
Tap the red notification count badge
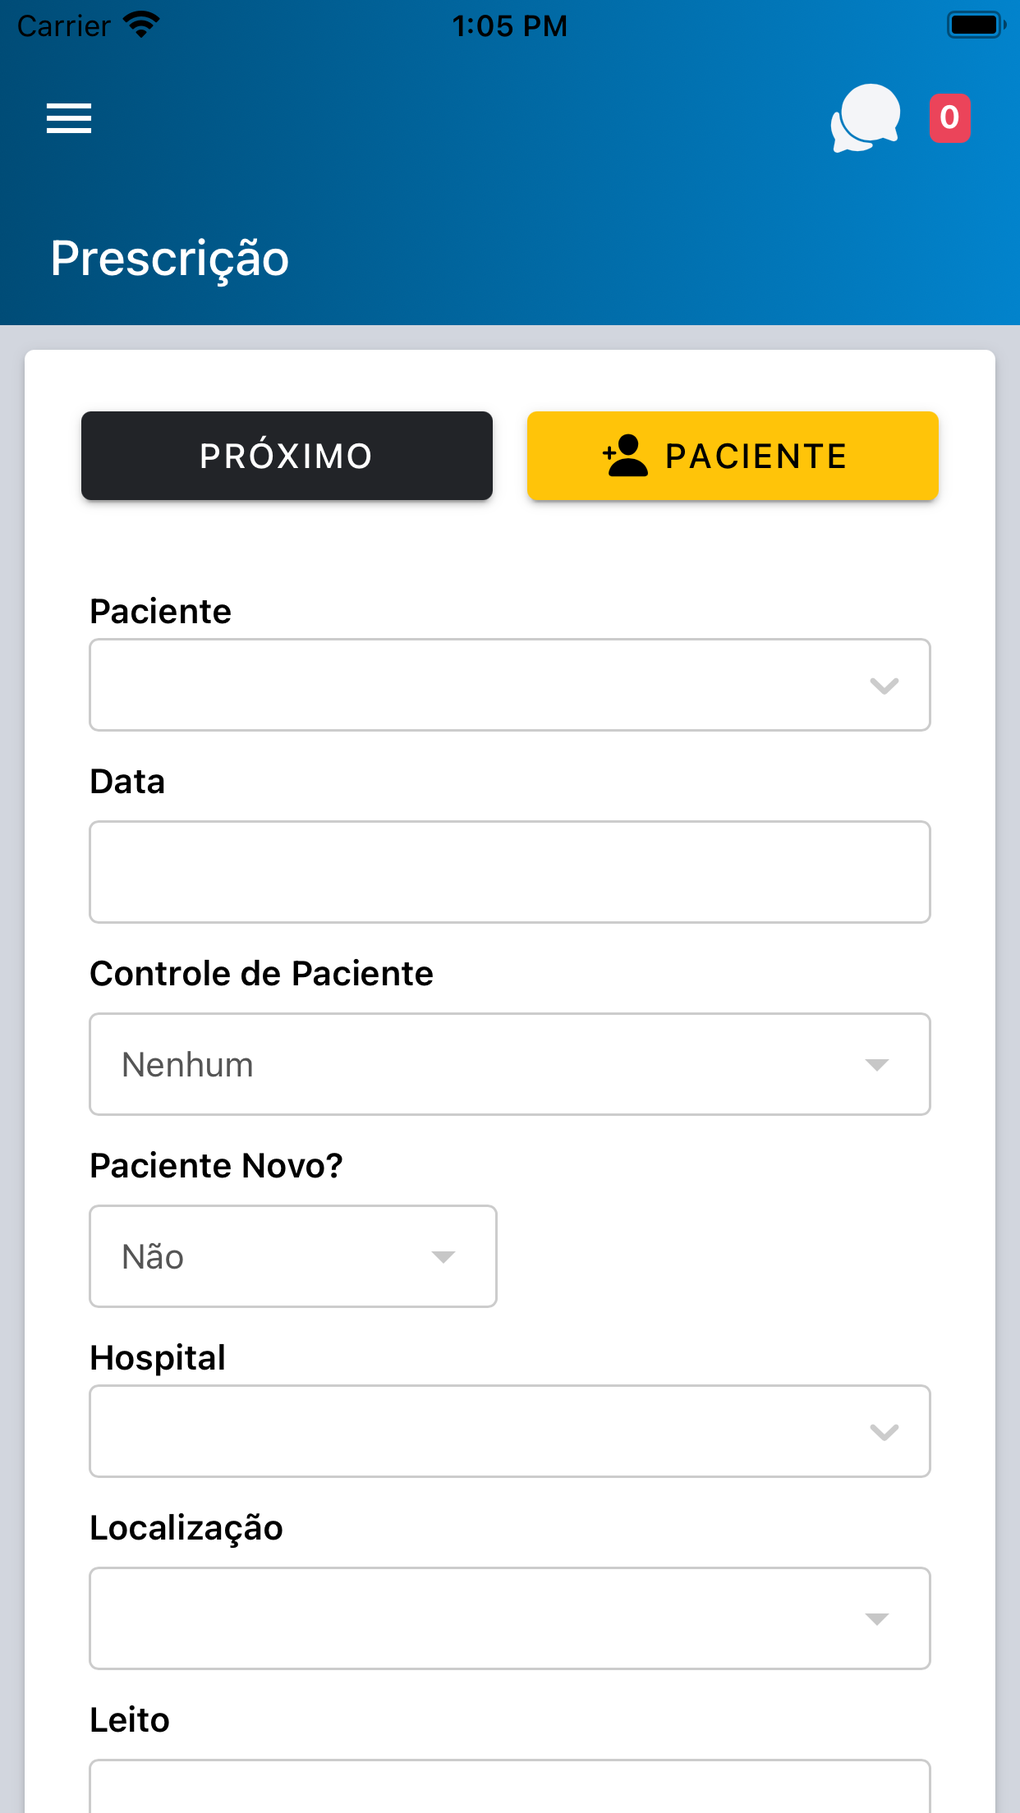coord(949,118)
